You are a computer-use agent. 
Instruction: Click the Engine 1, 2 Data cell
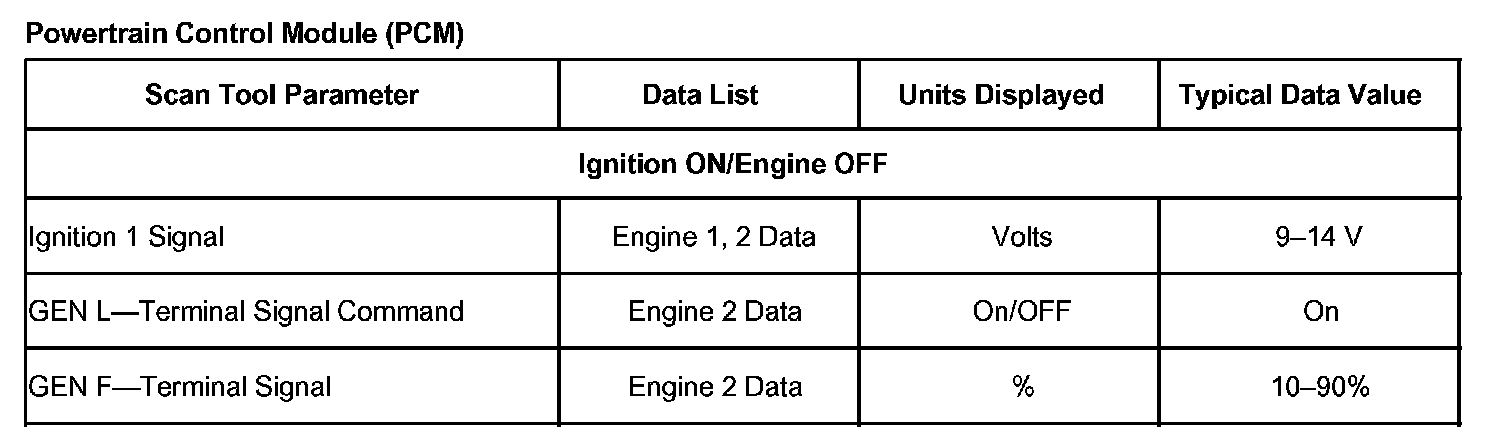[x=713, y=237]
